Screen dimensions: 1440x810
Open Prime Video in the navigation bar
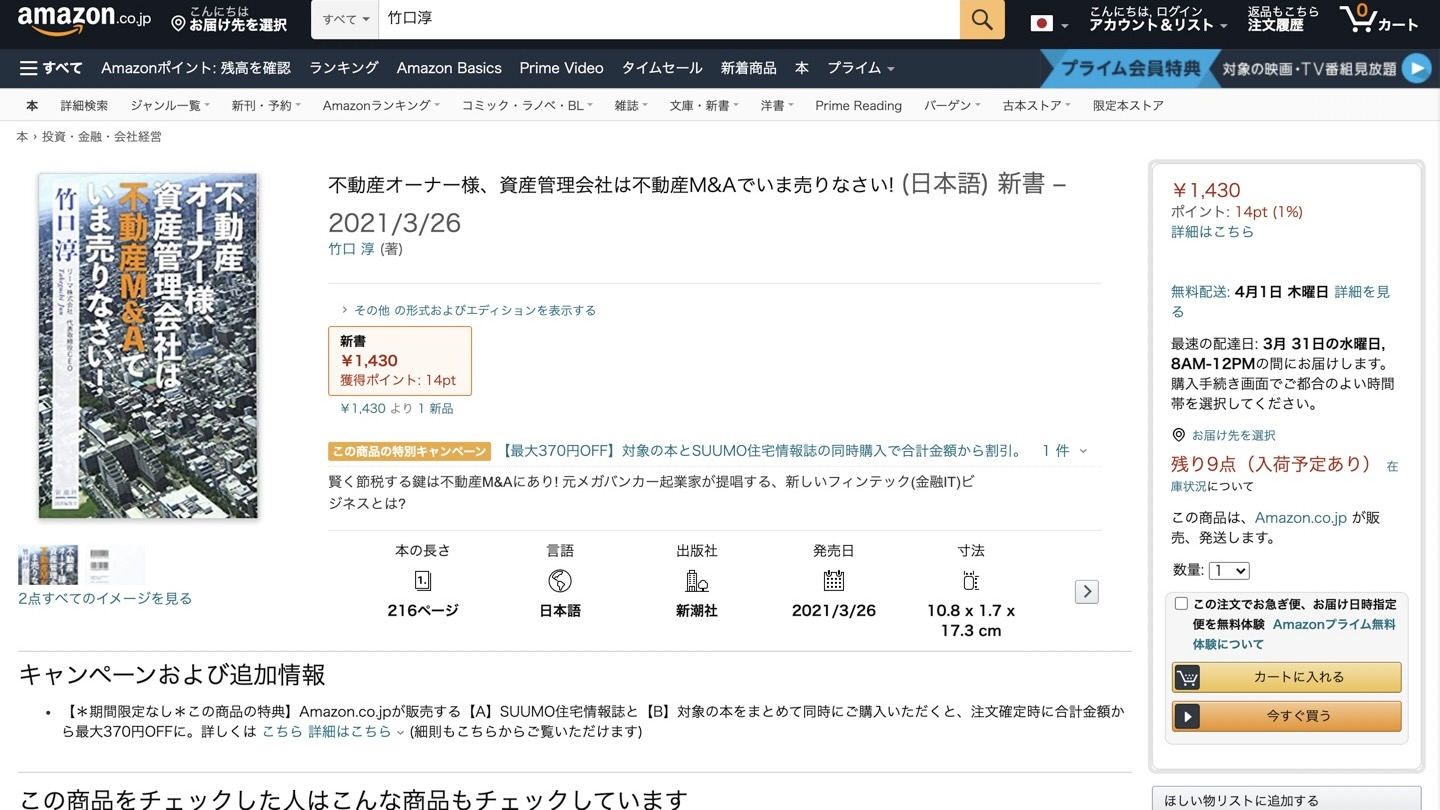(x=561, y=68)
